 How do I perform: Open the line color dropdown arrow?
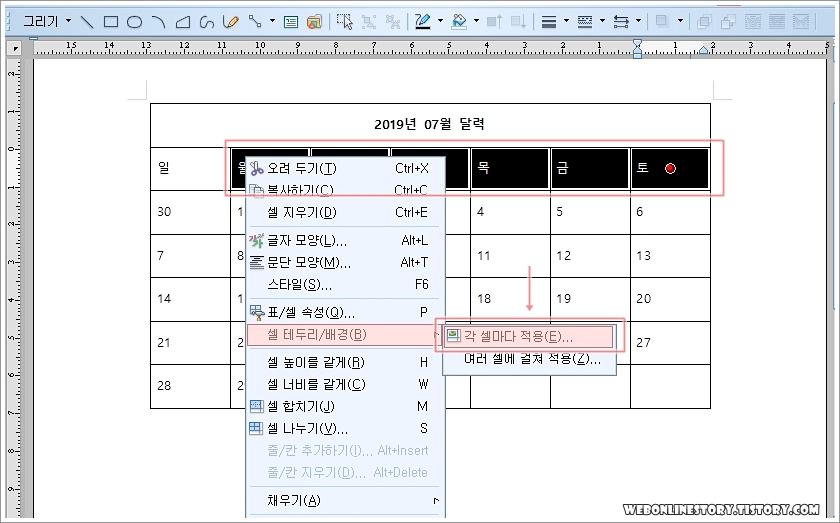point(440,21)
